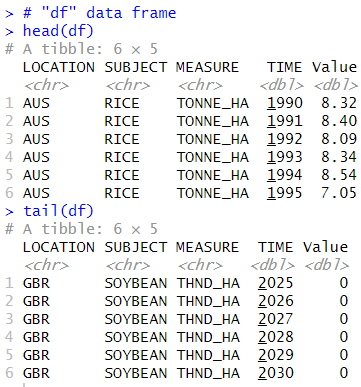This screenshot has width=361, height=387.
Task: Click the year 1990 in the head output
Action: (285, 103)
